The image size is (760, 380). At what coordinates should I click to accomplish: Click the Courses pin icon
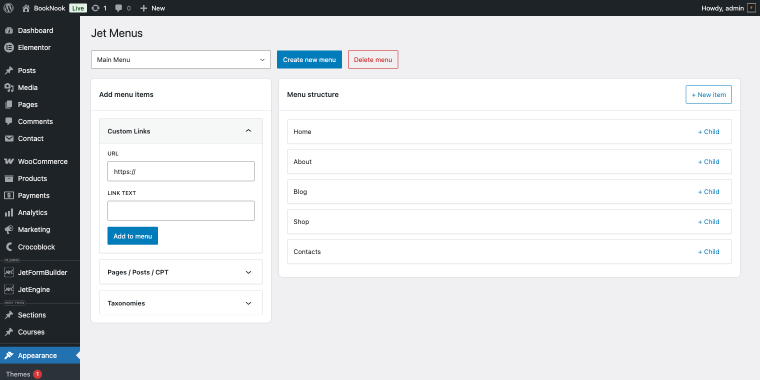(x=9, y=332)
